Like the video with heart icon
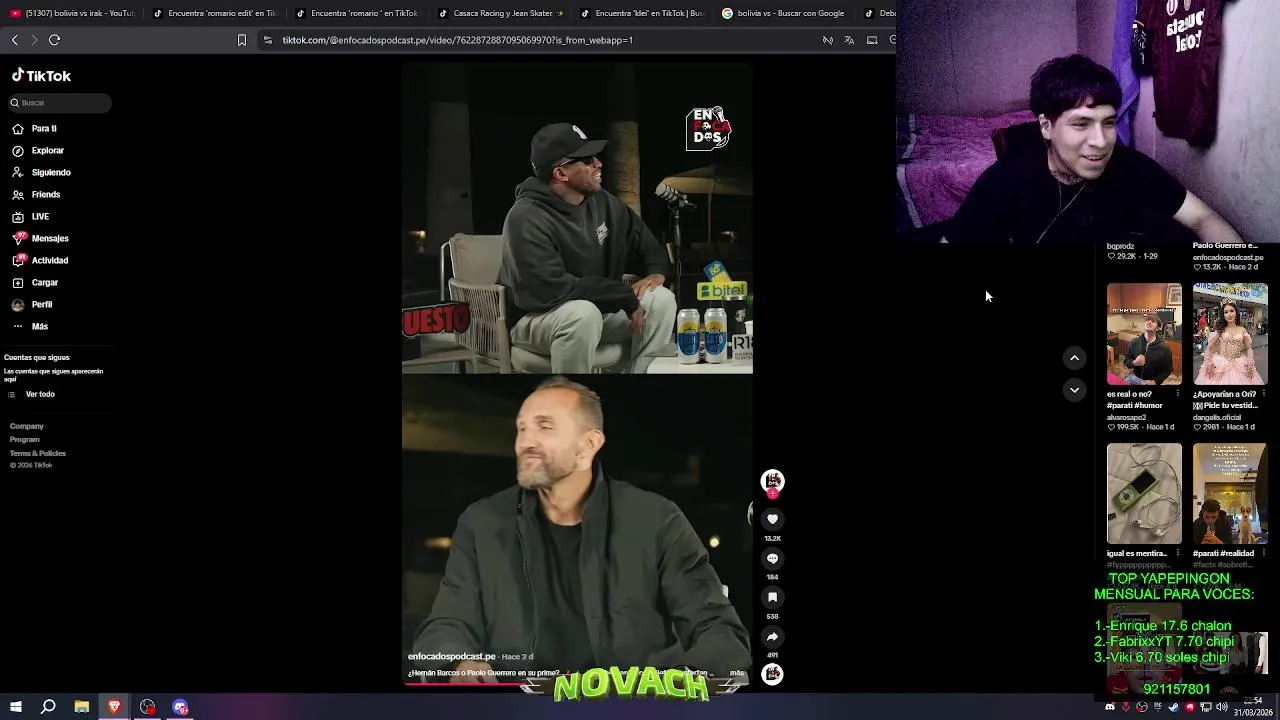The image size is (1280, 720). coord(772,519)
